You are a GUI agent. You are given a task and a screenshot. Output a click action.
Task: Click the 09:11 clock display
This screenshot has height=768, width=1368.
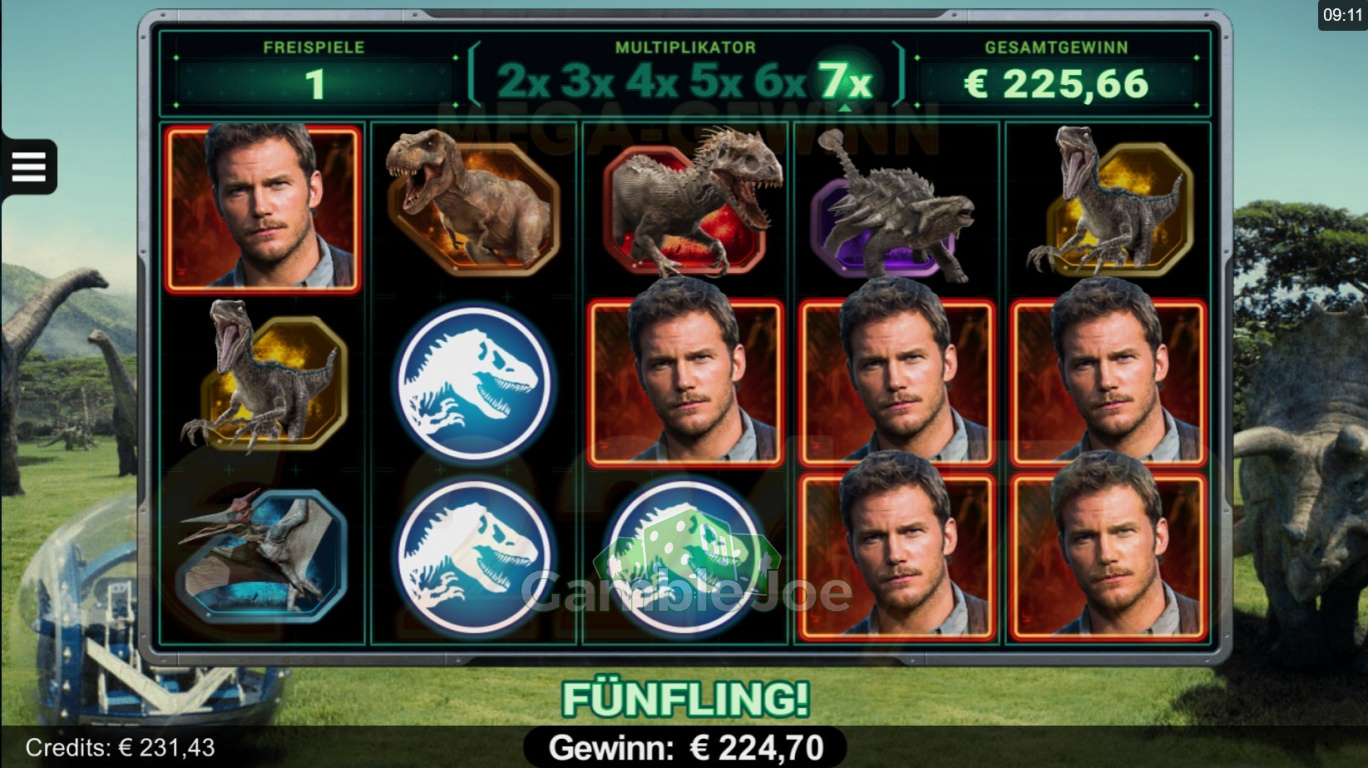point(1342,15)
